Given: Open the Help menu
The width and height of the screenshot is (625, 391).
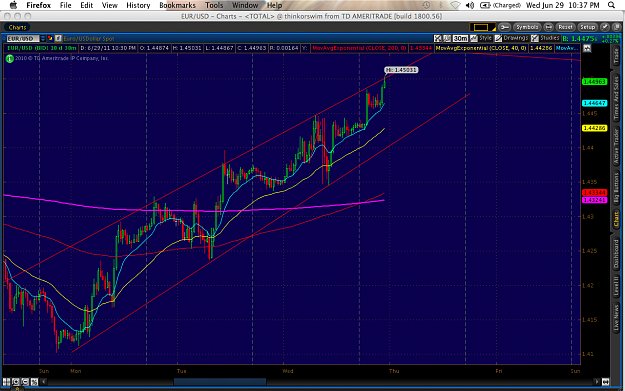Looking at the screenshot, I should point(274,5).
